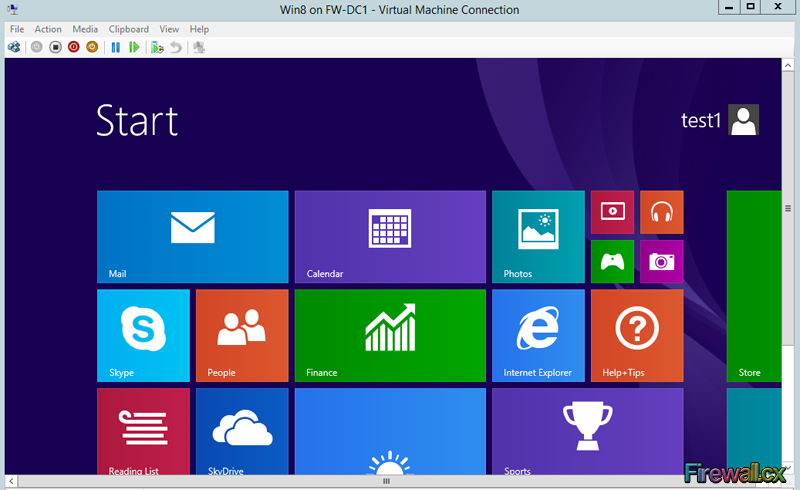This screenshot has width=800, height=490.
Task: Open the File menu
Action: pos(17,29)
